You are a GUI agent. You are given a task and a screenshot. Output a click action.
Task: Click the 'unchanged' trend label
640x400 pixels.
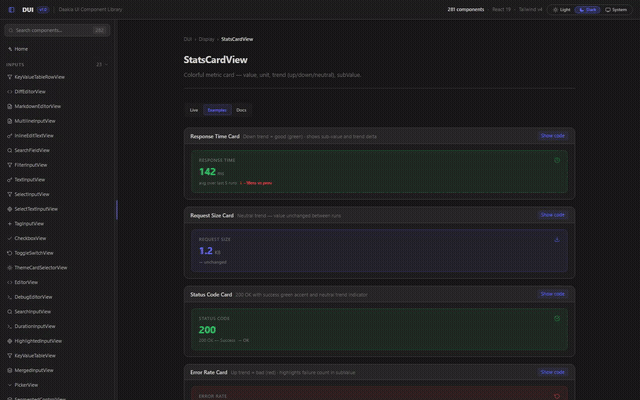(213, 262)
